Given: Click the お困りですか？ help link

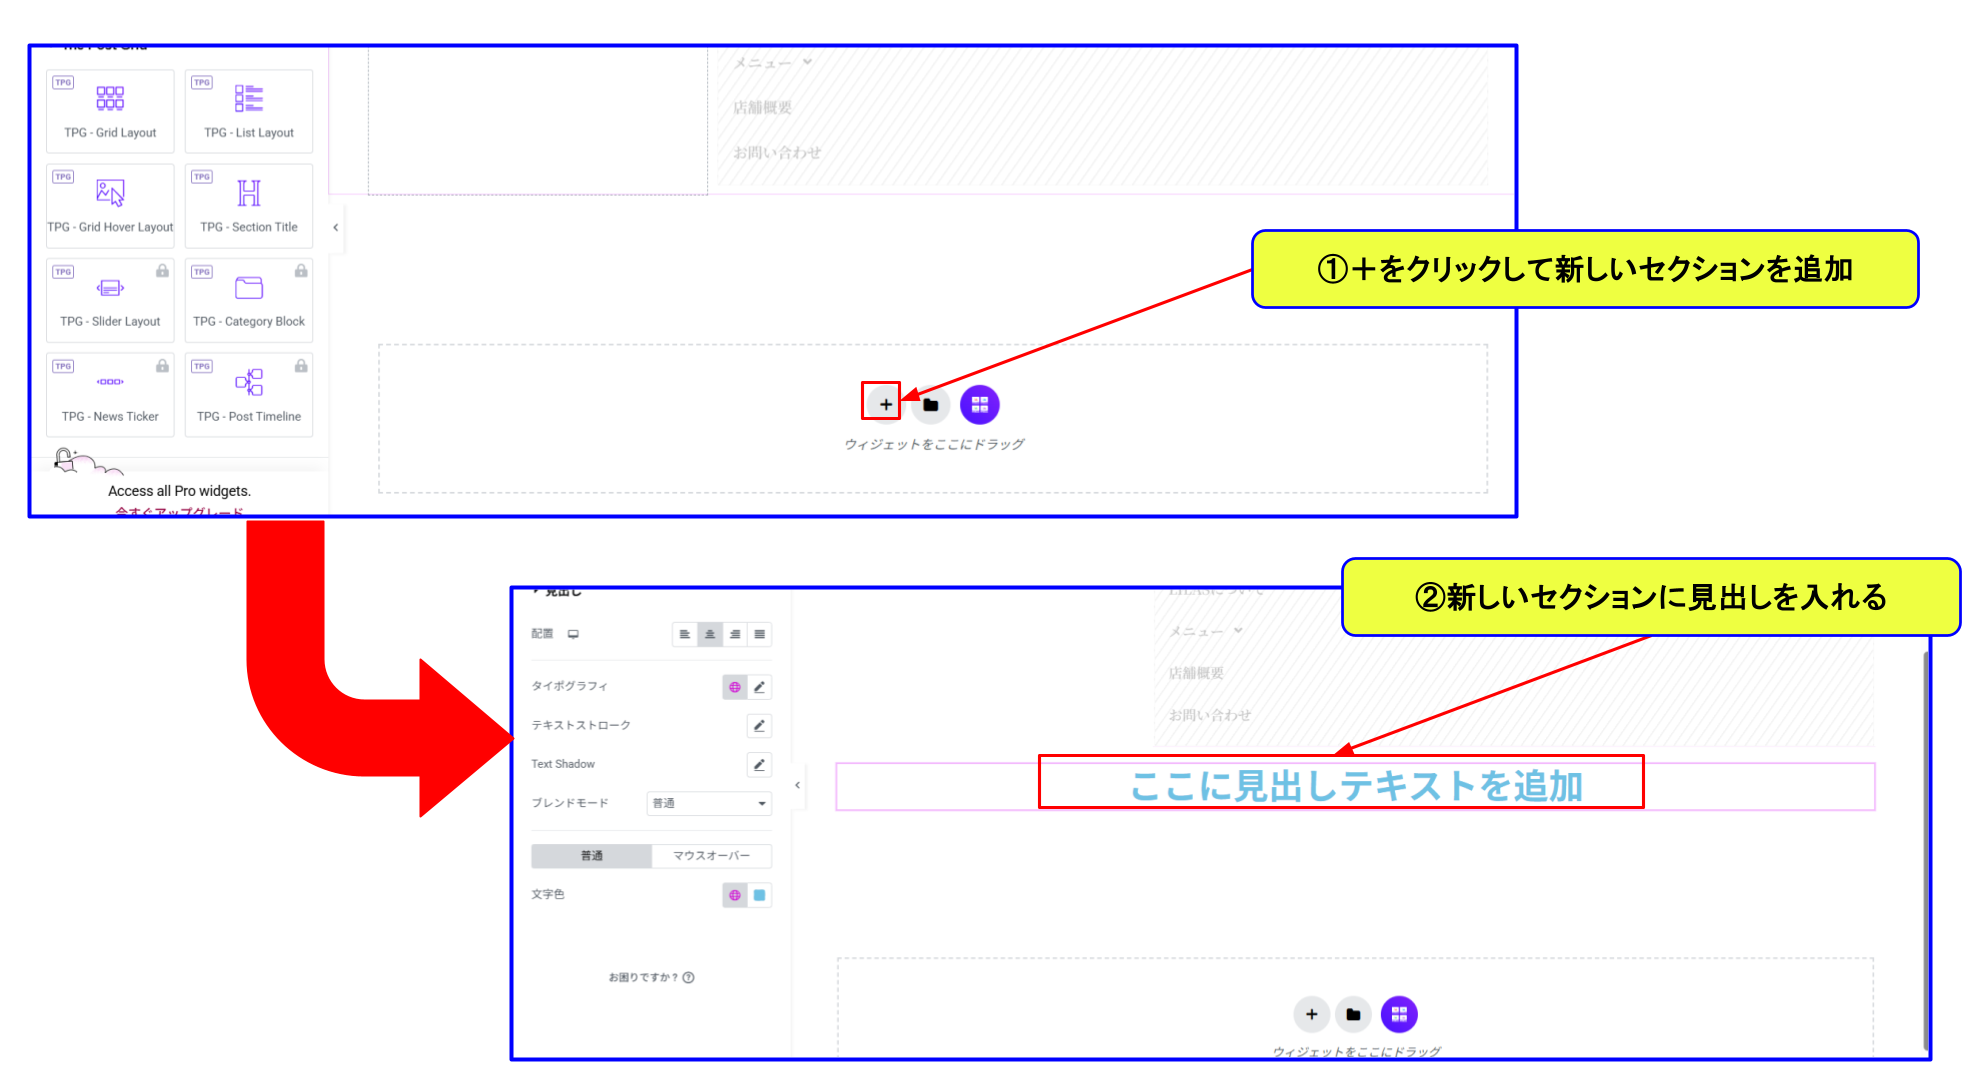Looking at the screenshot, I should coord(651,977).
